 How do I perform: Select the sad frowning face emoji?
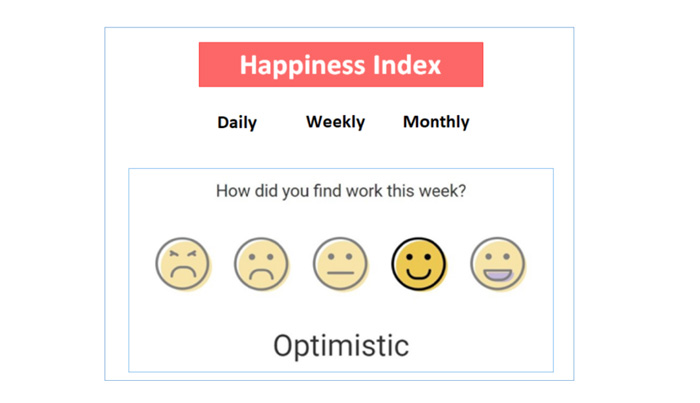262,264
